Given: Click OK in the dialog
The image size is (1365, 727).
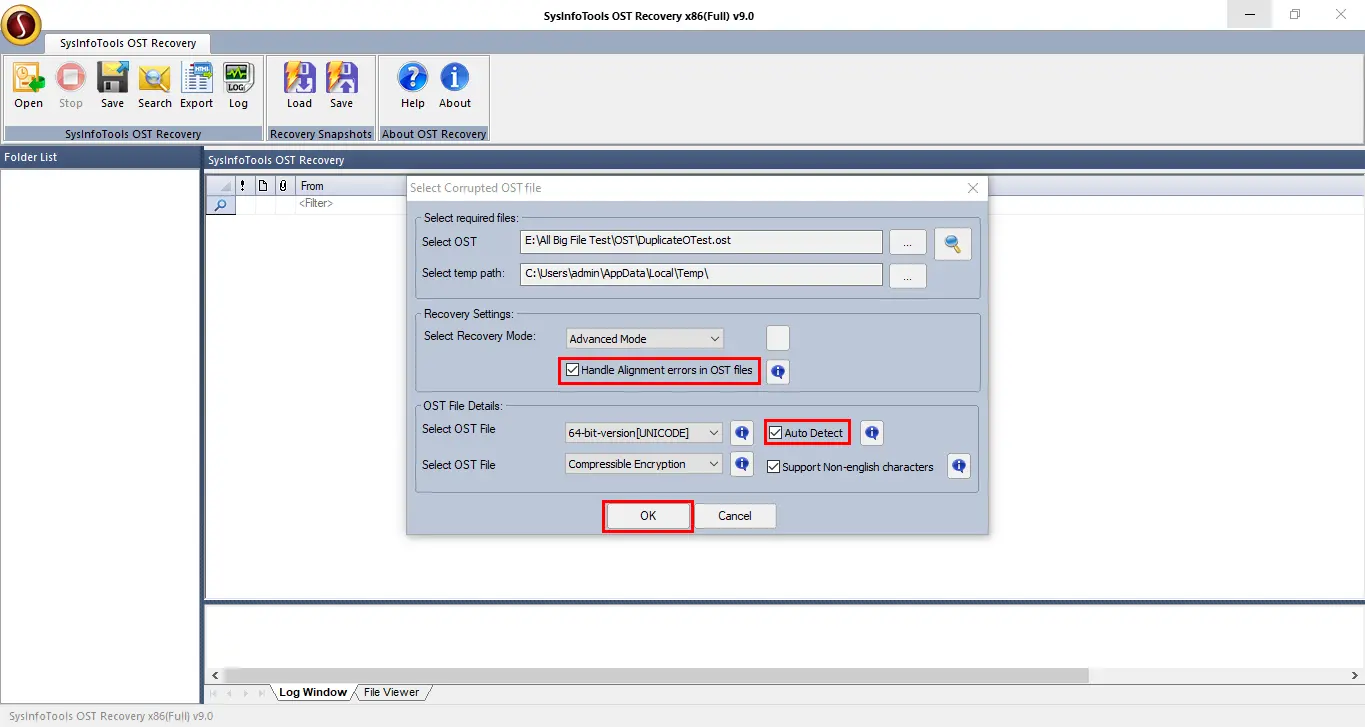Looking at the screenshot, I should coord(648,516).
